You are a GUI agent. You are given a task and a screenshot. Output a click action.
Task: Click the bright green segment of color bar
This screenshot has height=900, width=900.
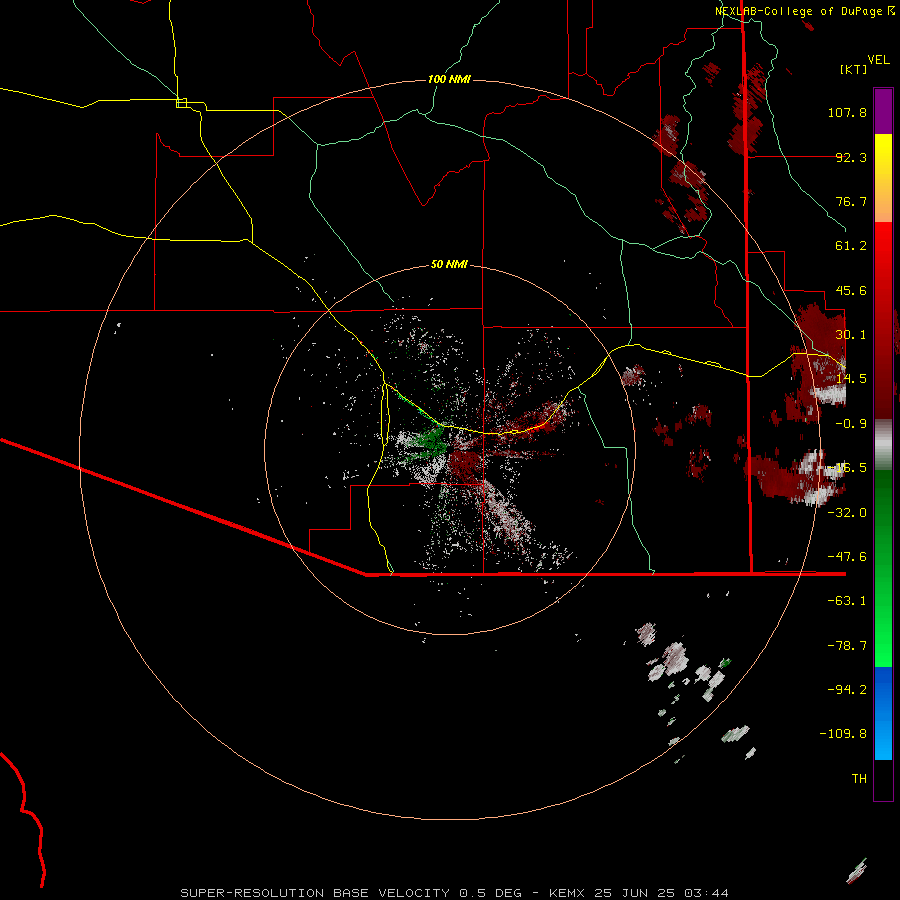pyautogui.click(x=883, y=569)
